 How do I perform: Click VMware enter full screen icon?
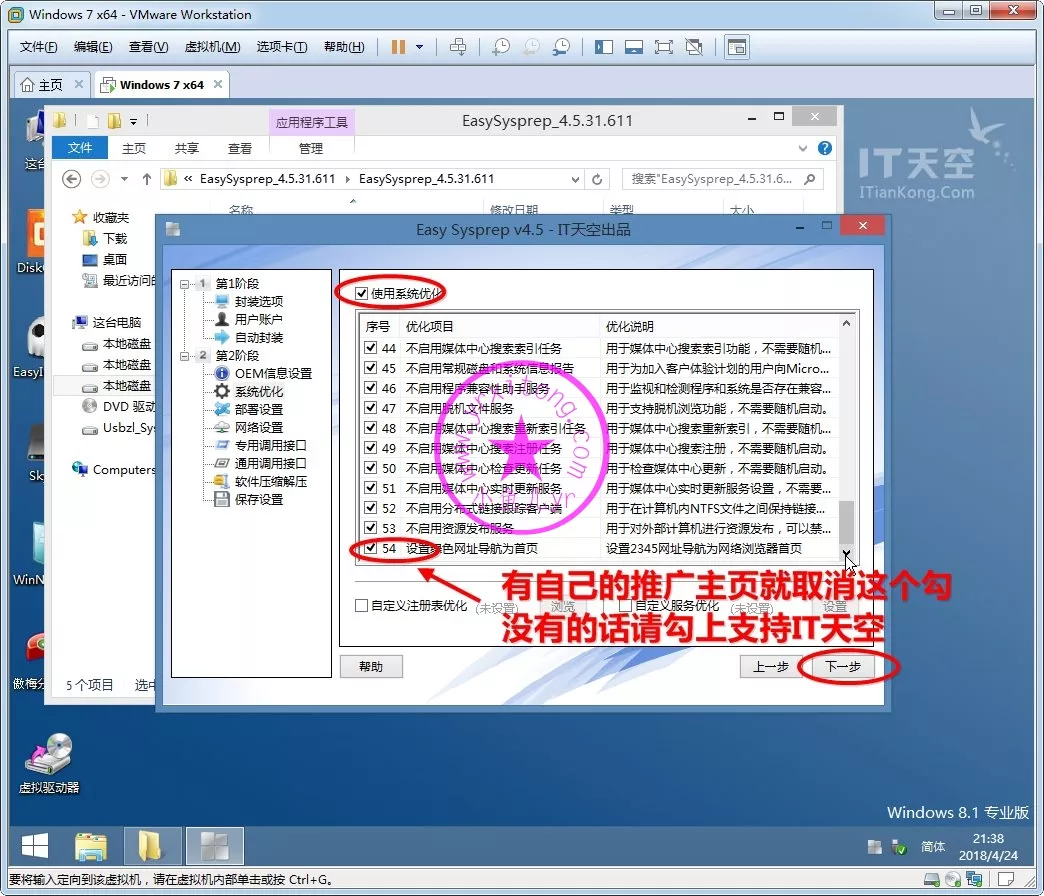(663, 47)
